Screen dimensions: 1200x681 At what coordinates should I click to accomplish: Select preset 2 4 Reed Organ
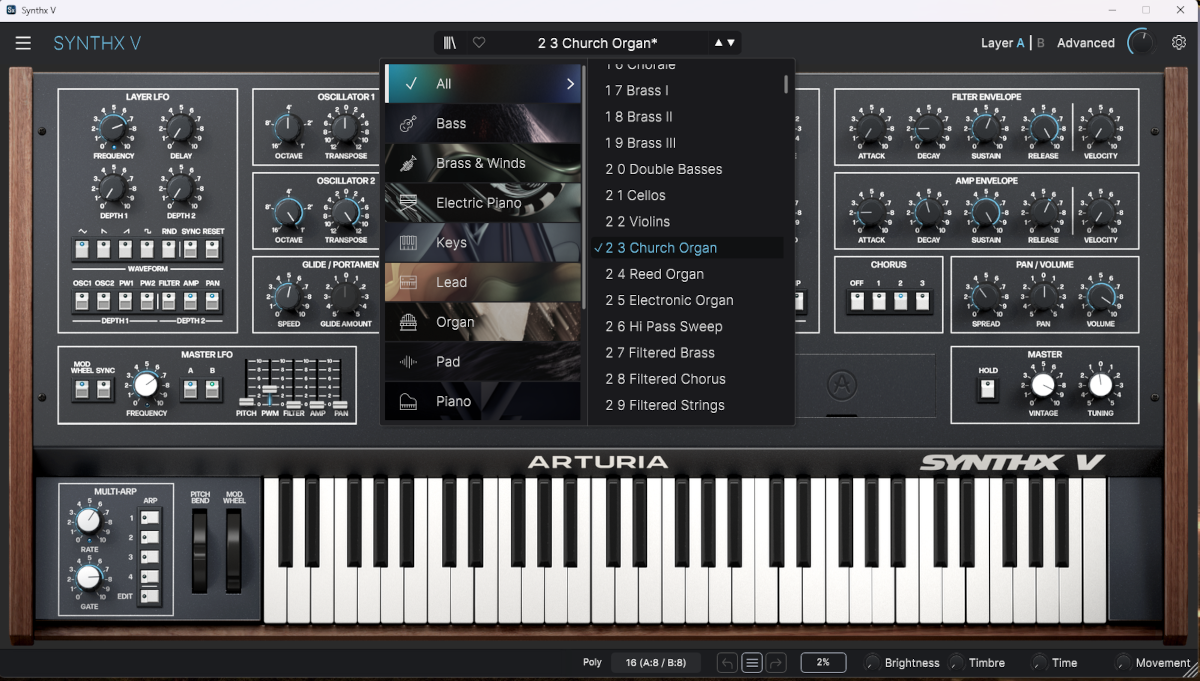point(688,274)
